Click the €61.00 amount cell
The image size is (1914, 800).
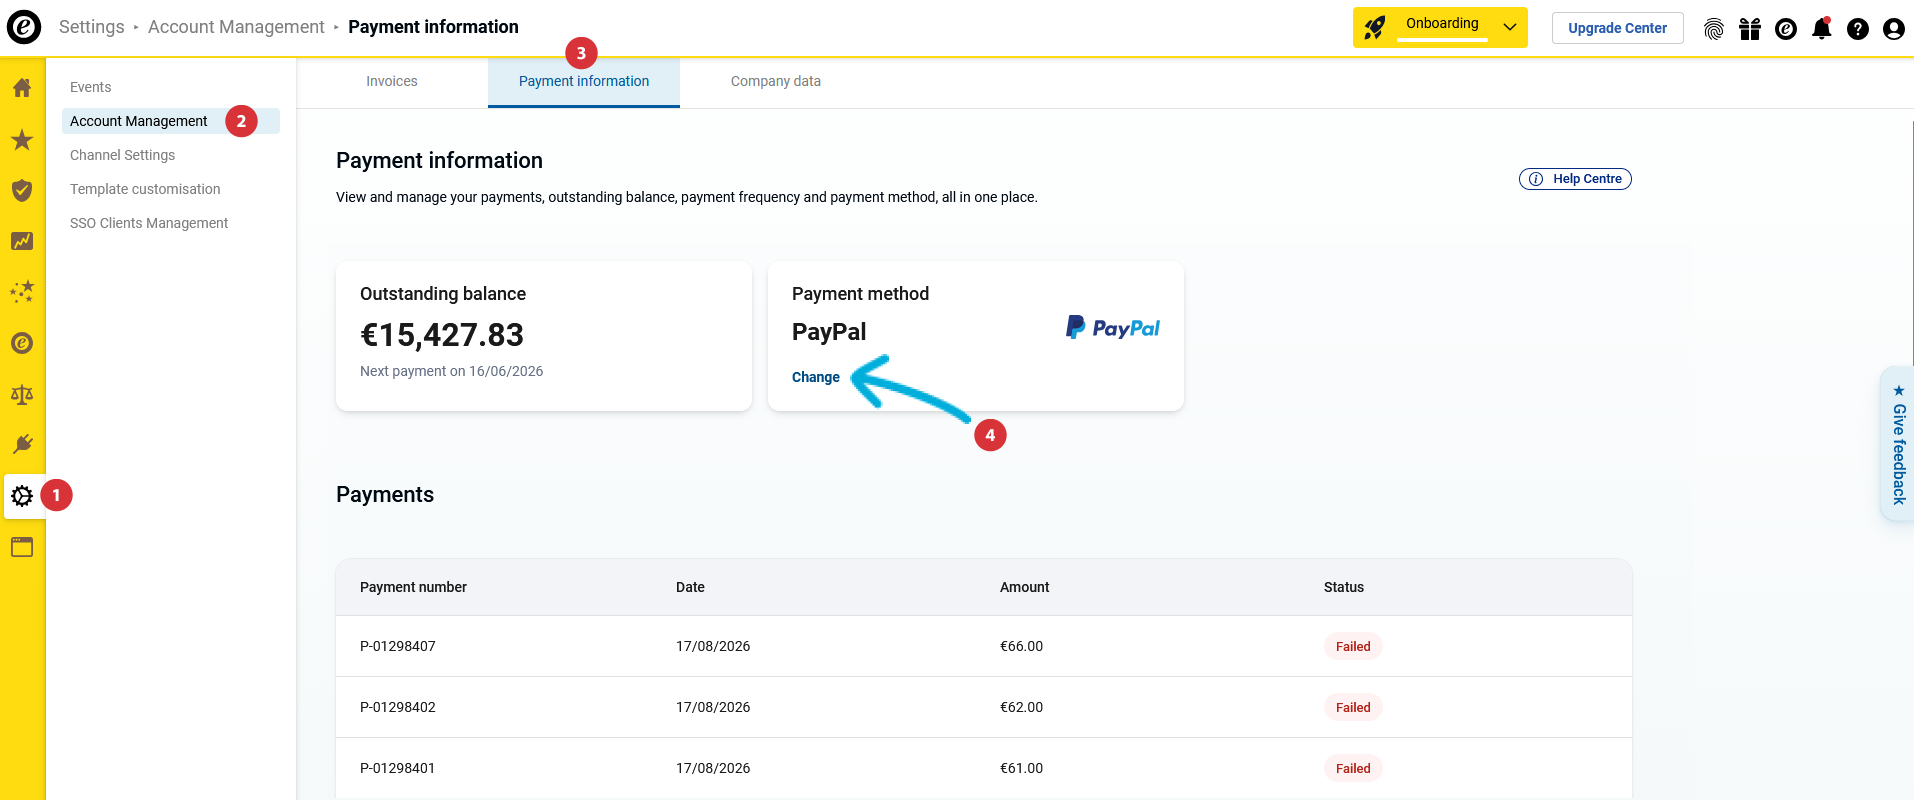click(x=1021, y=768)
